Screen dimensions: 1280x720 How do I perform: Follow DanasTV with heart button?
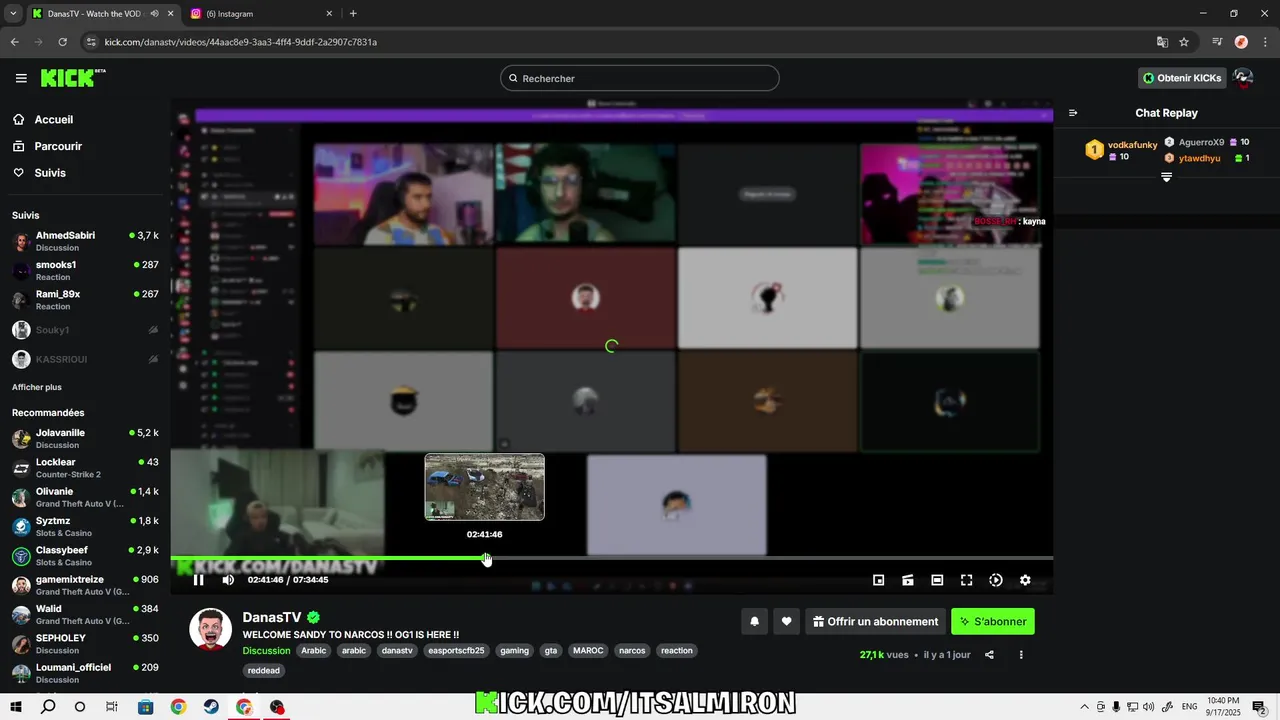[786, 621]
